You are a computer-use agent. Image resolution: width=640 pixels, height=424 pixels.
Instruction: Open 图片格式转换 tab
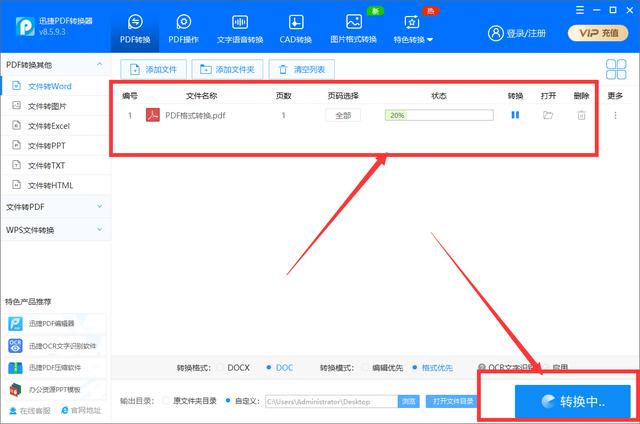coord(353,29)
